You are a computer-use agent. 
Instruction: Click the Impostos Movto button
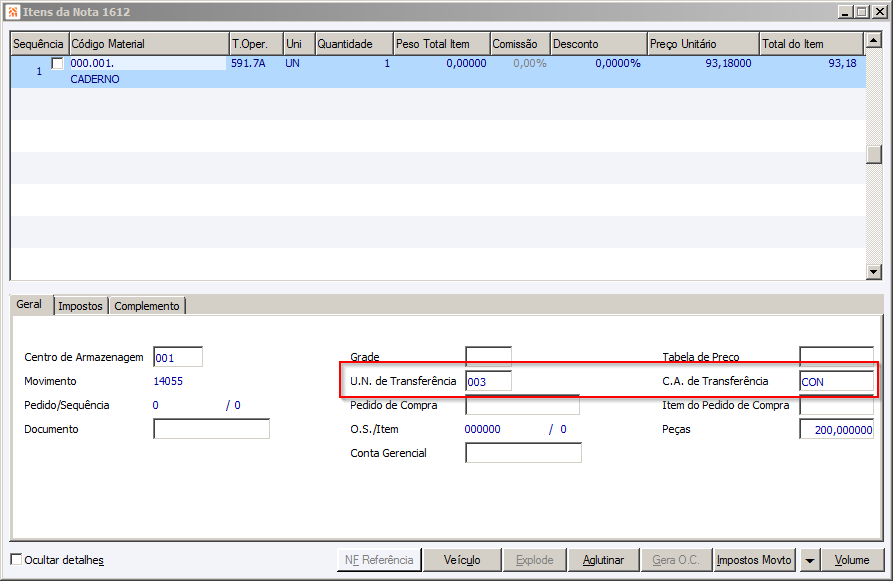coord(754,560)
